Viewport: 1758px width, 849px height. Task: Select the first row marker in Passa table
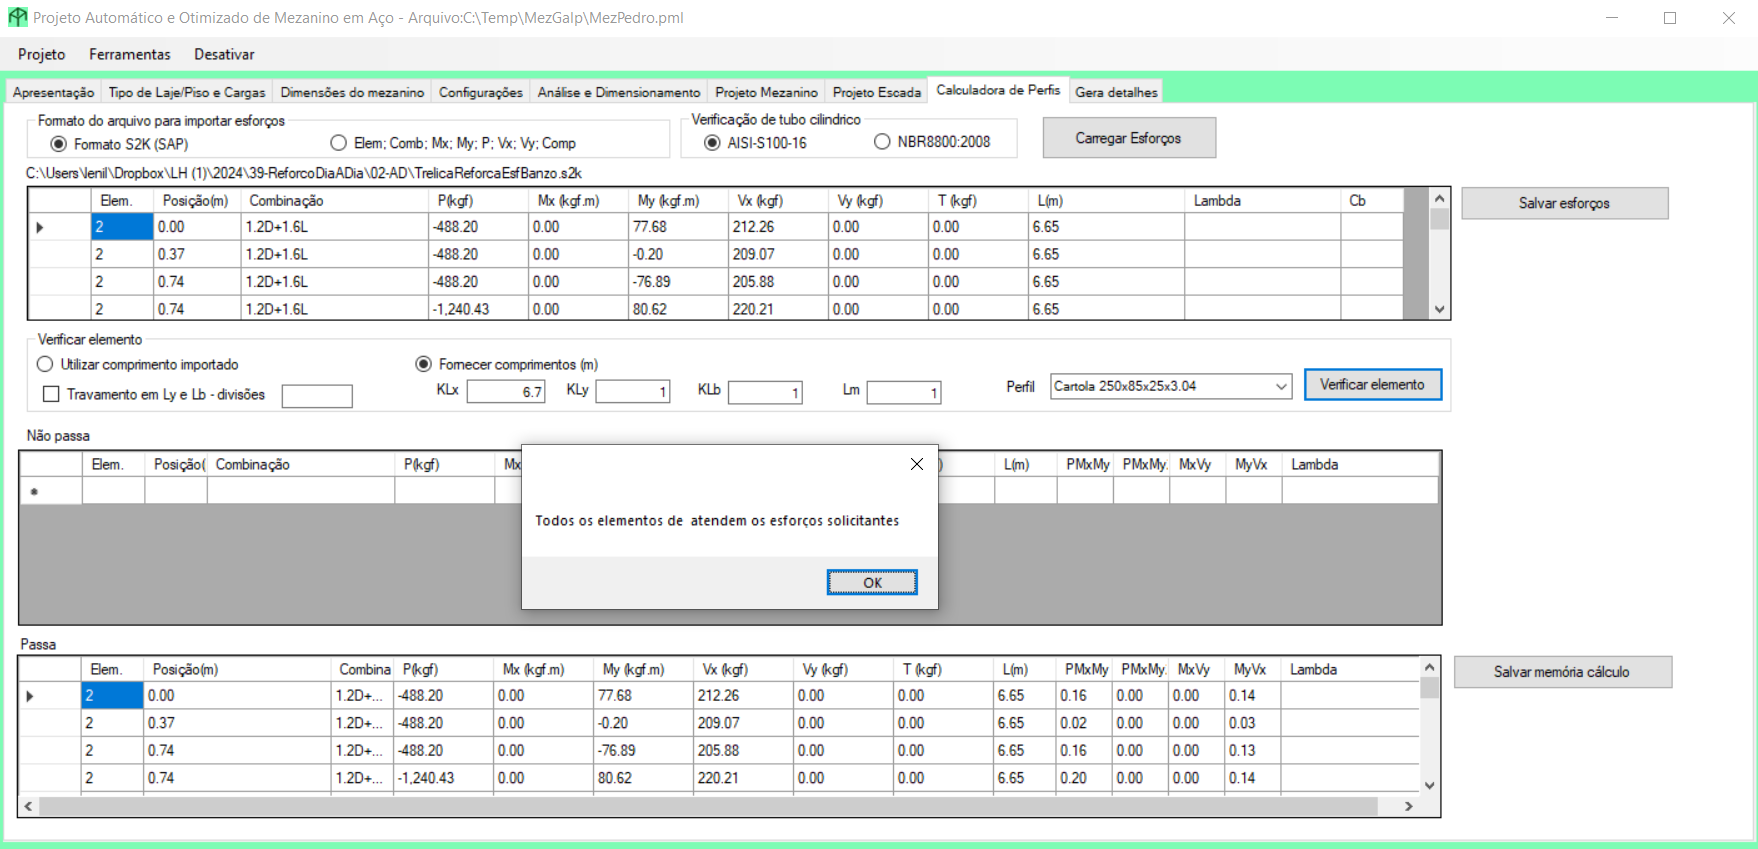coord(31,696)
